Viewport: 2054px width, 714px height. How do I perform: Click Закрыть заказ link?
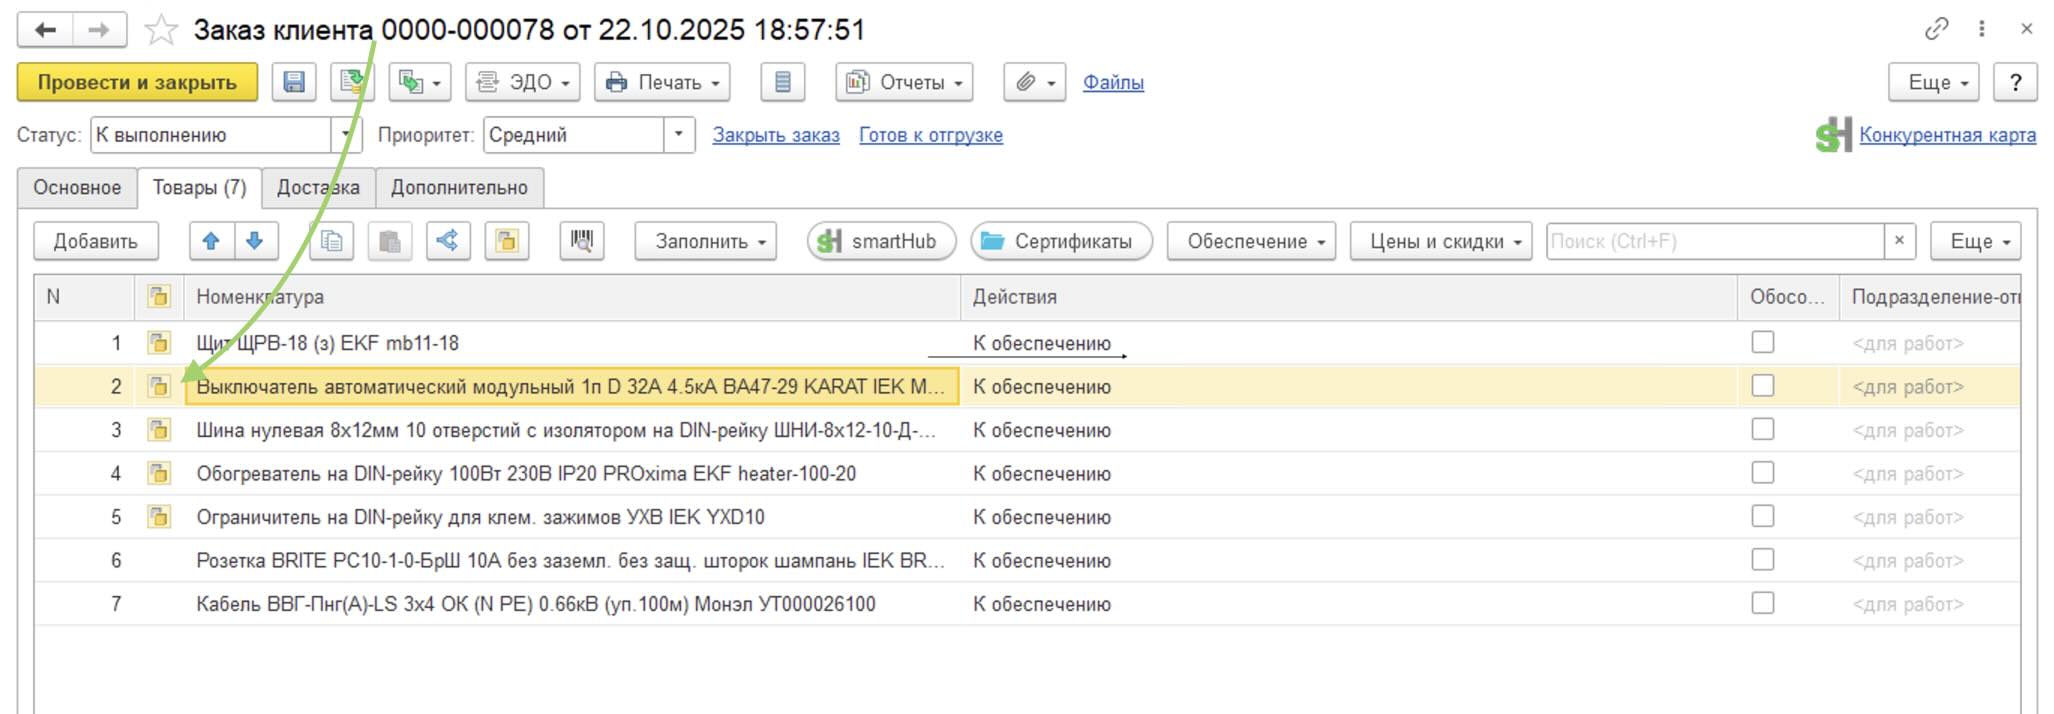pos(776,135)
